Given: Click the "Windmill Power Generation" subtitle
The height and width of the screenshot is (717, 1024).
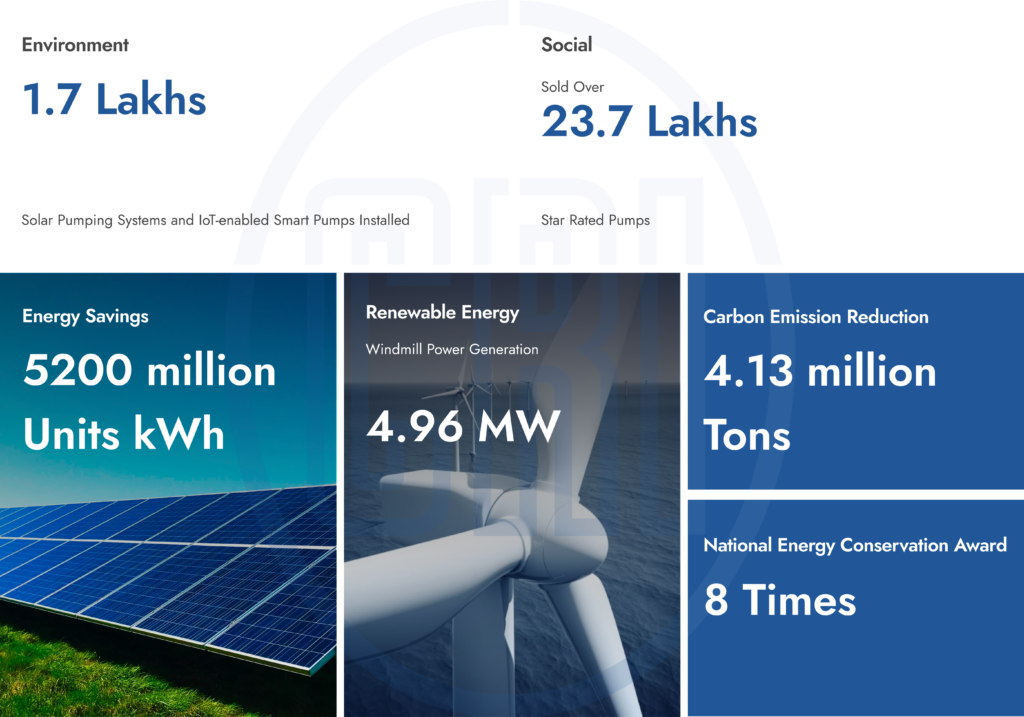Looking at the screenshot, I should point(452,349).
